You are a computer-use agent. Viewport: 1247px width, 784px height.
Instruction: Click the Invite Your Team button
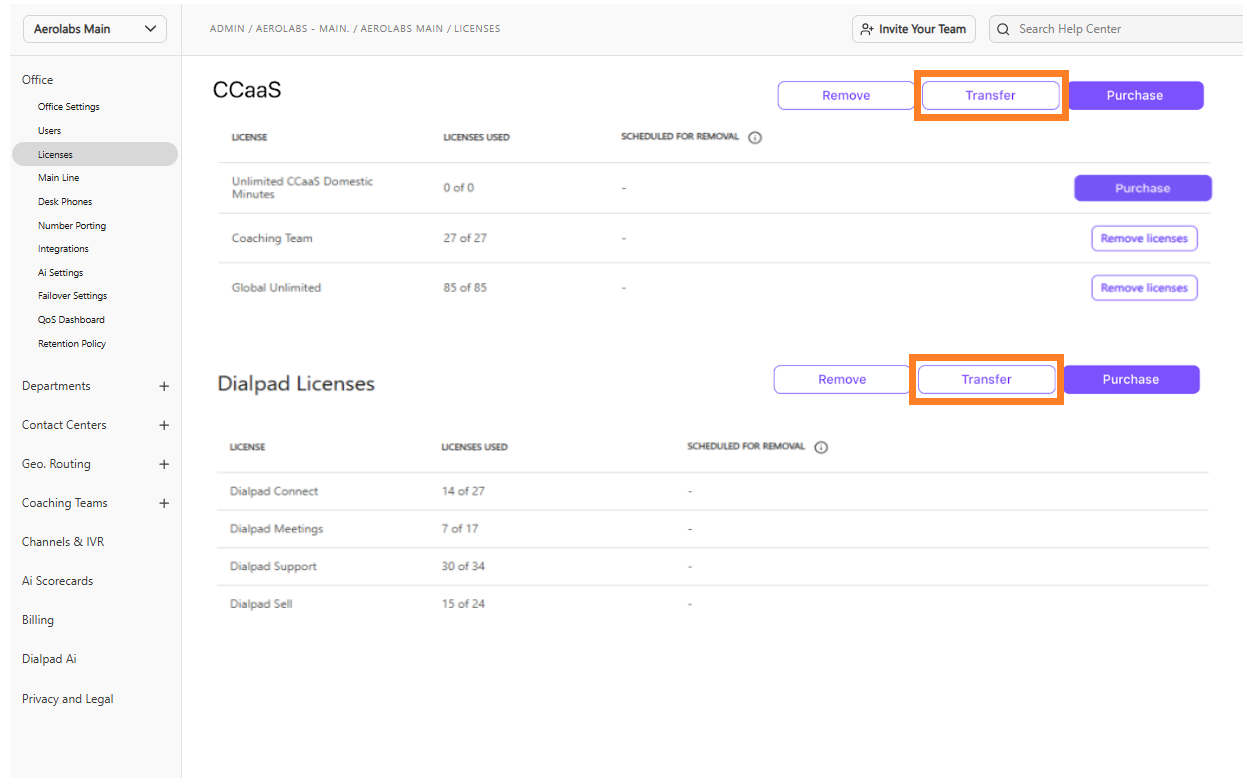914,29
